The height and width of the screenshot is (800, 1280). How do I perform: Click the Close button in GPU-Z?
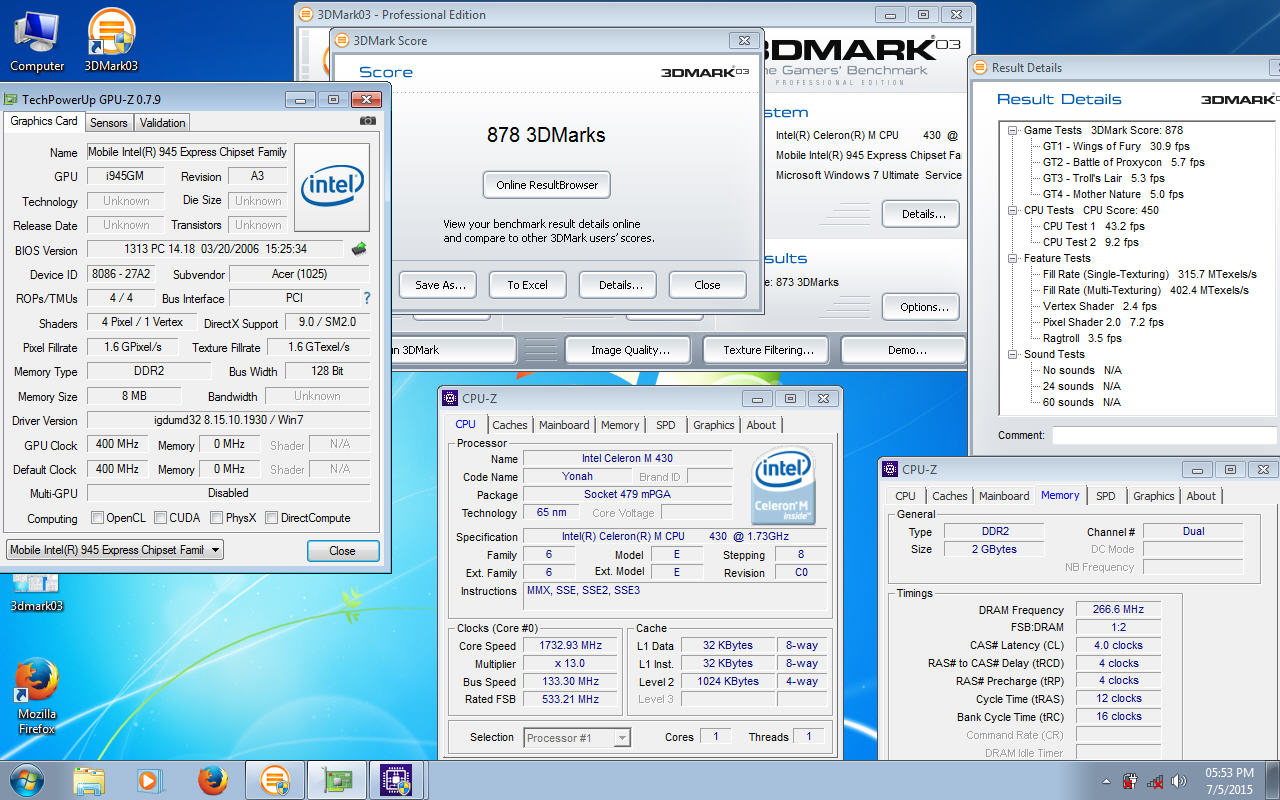click(x=342, y=551)
